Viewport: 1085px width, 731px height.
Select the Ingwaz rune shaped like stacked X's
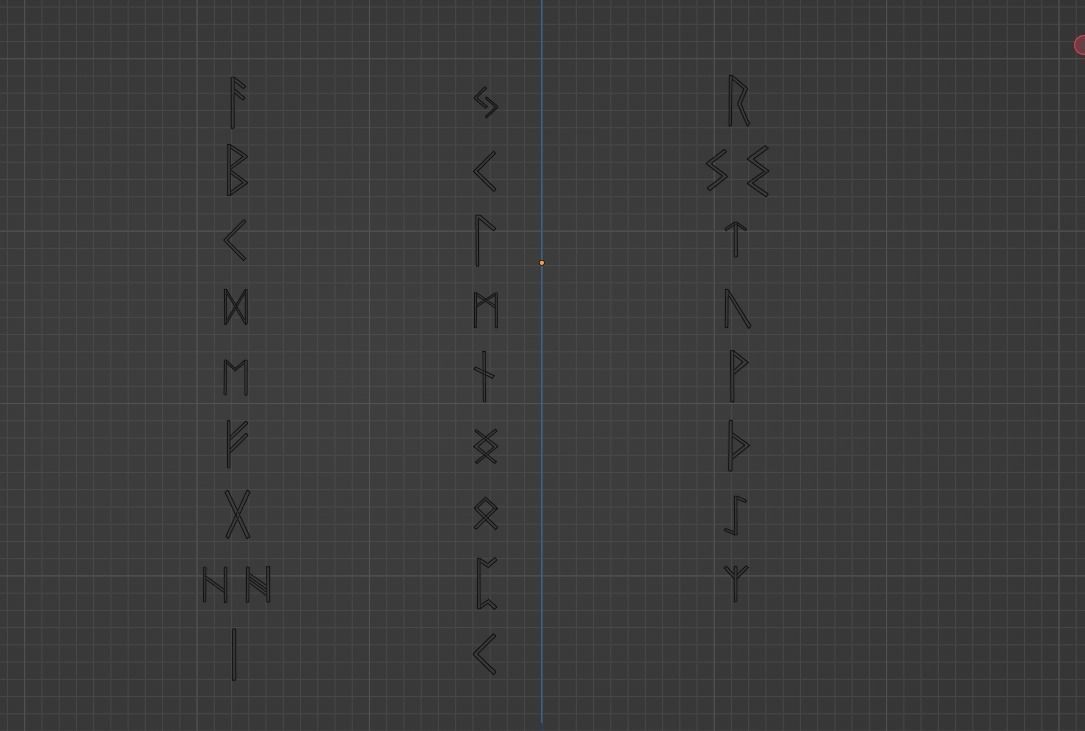[x=486, y=446]
